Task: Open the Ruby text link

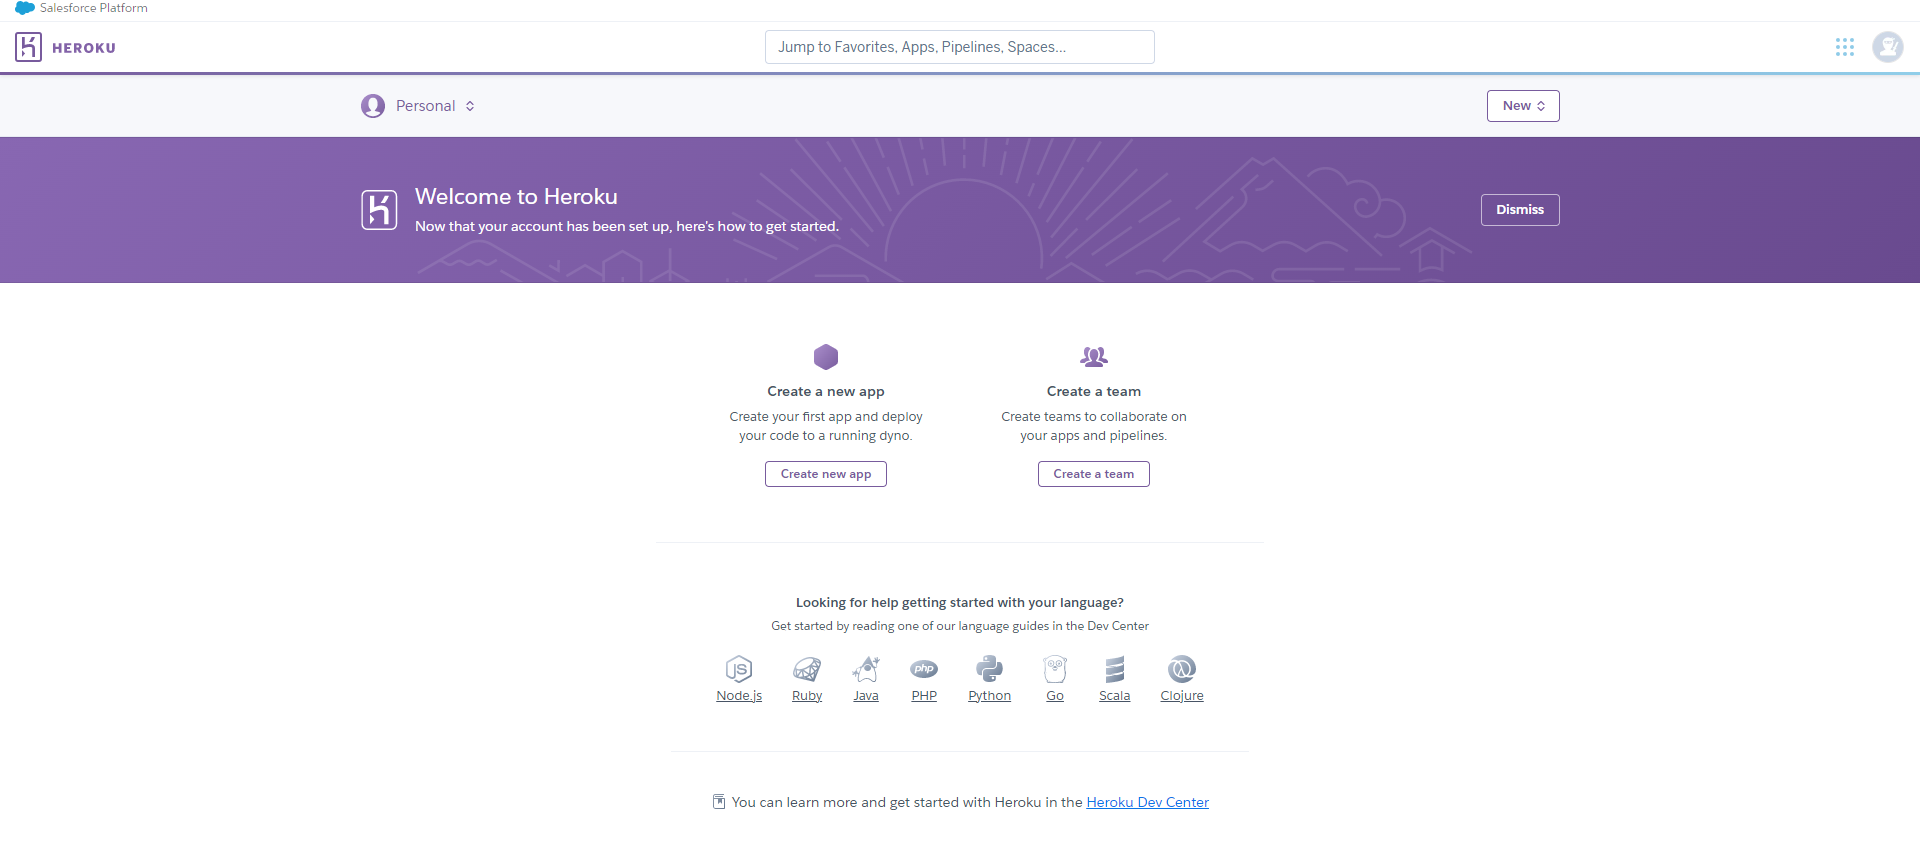Action: pyautogui.click(x=807, y=696)
